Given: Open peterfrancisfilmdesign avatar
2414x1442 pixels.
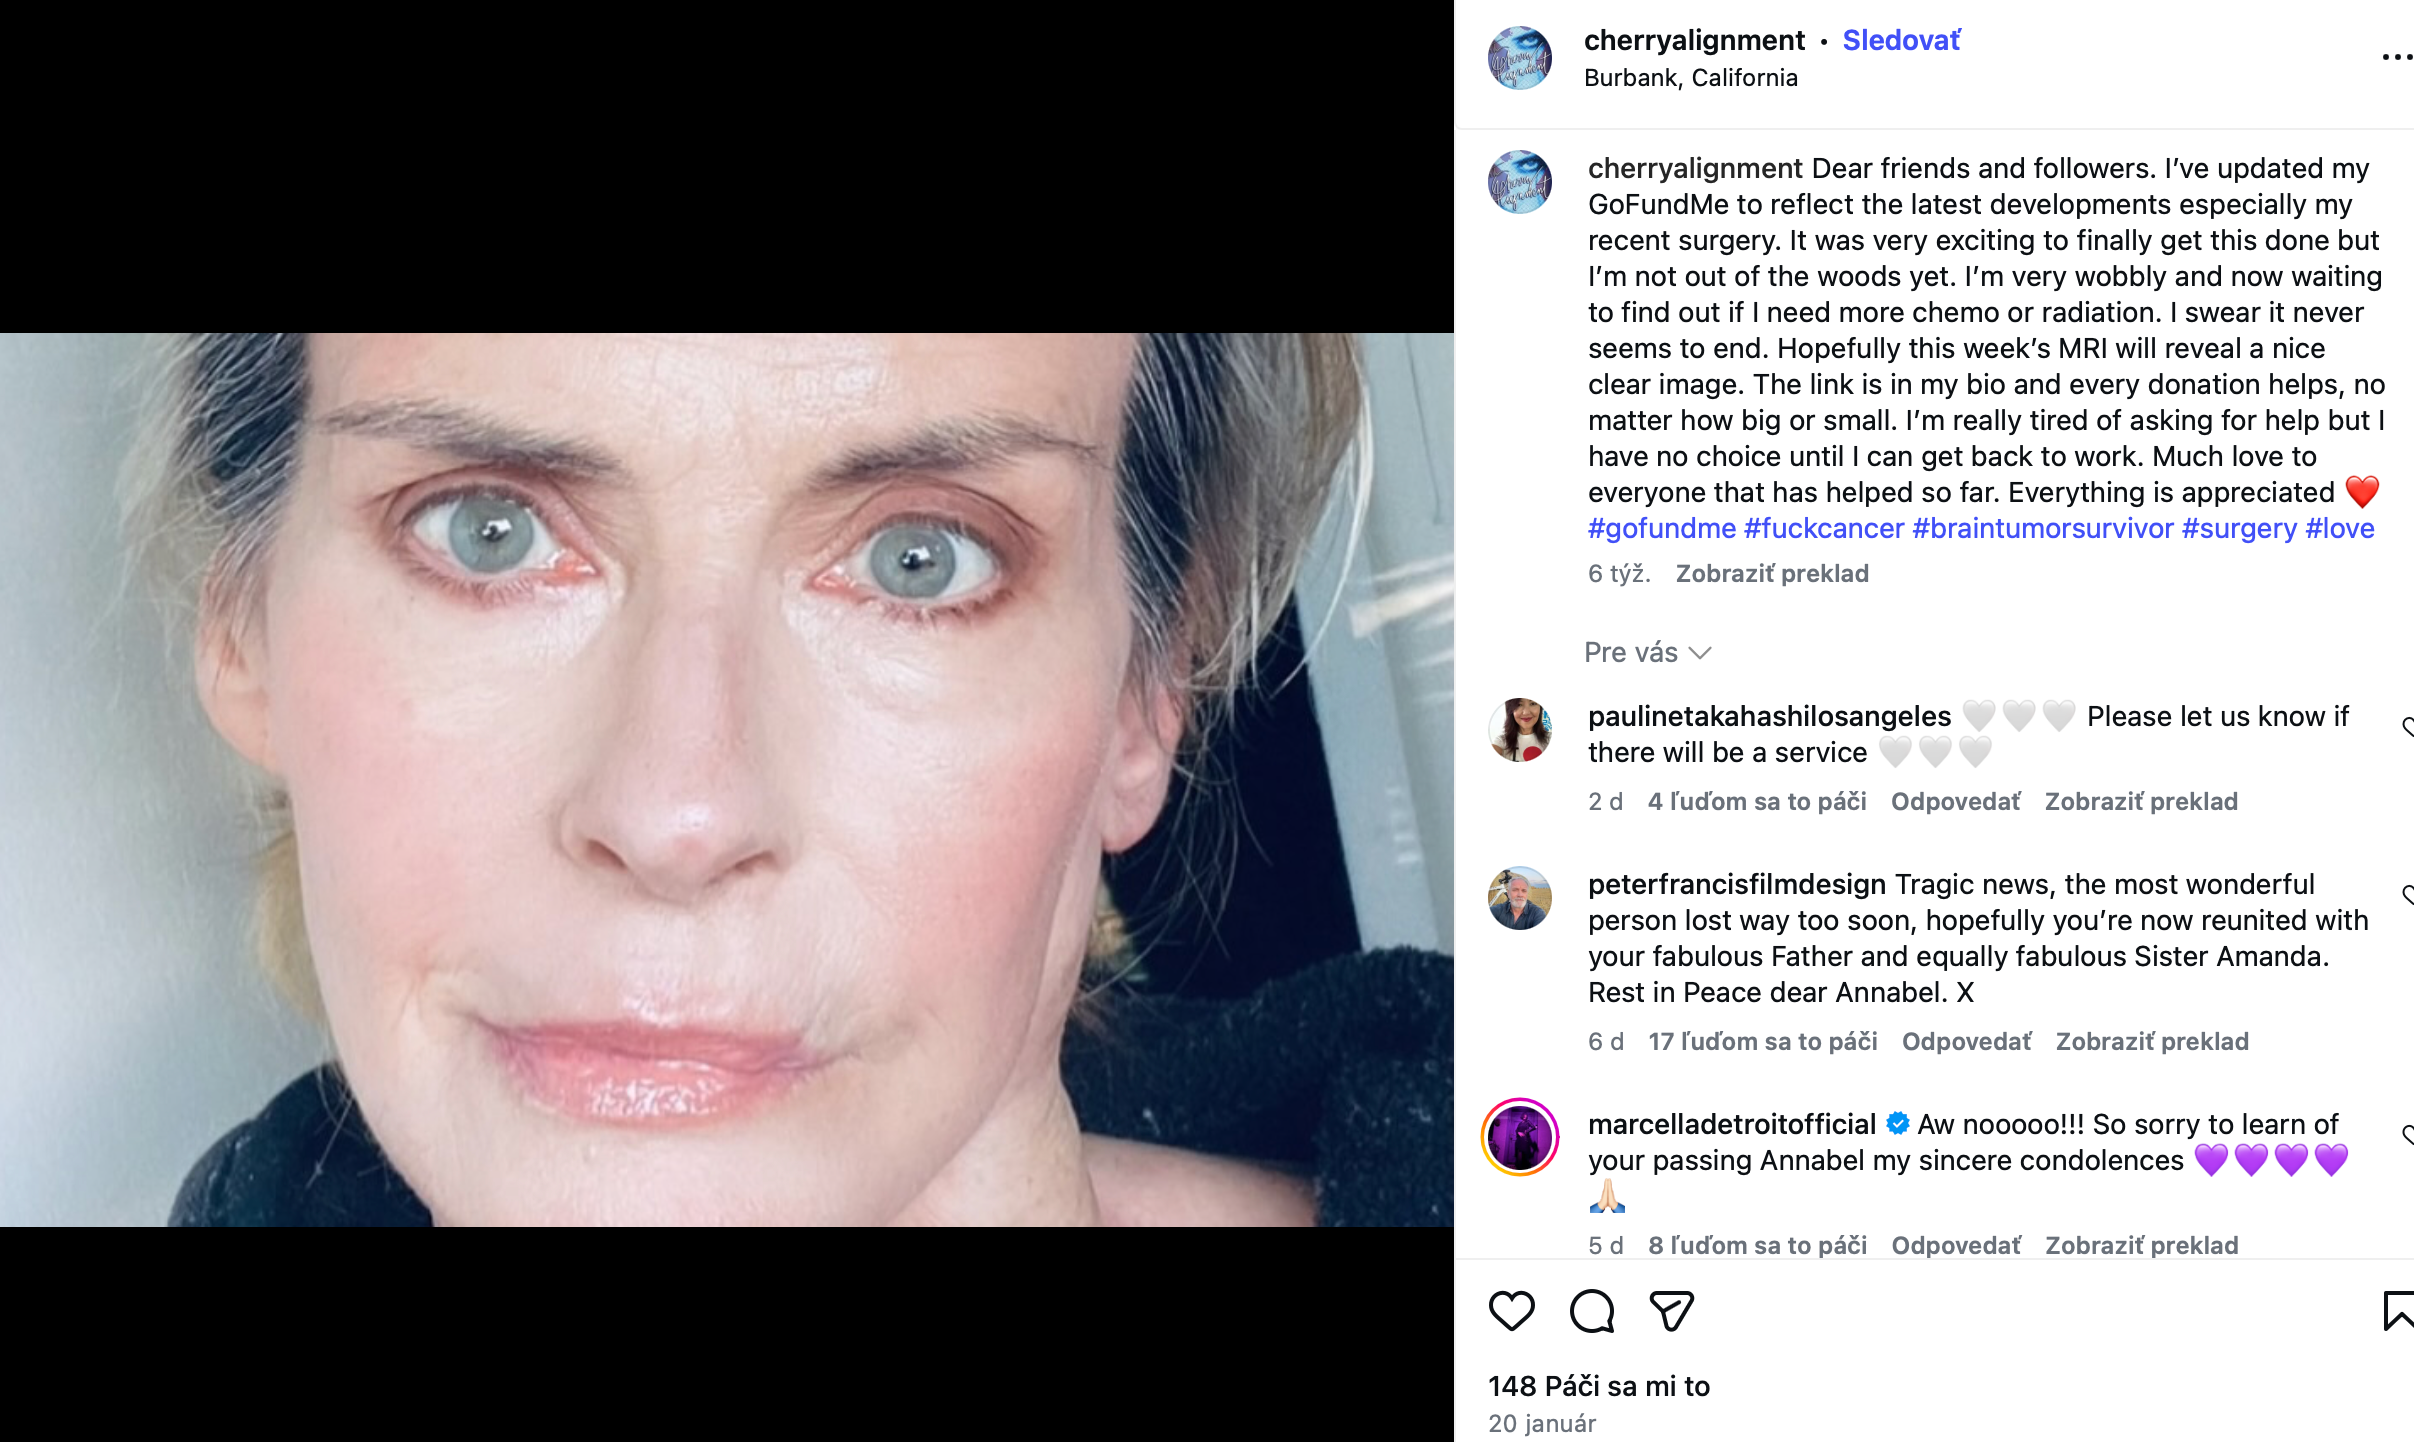Looking at the screenshot, I should click(x=1520, y=898).
